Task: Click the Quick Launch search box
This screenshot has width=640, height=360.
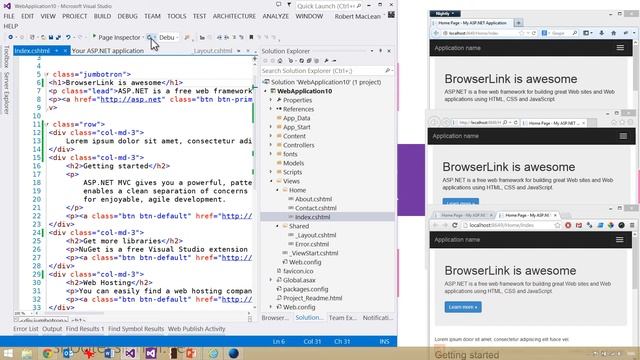Action: pos(328,6)
